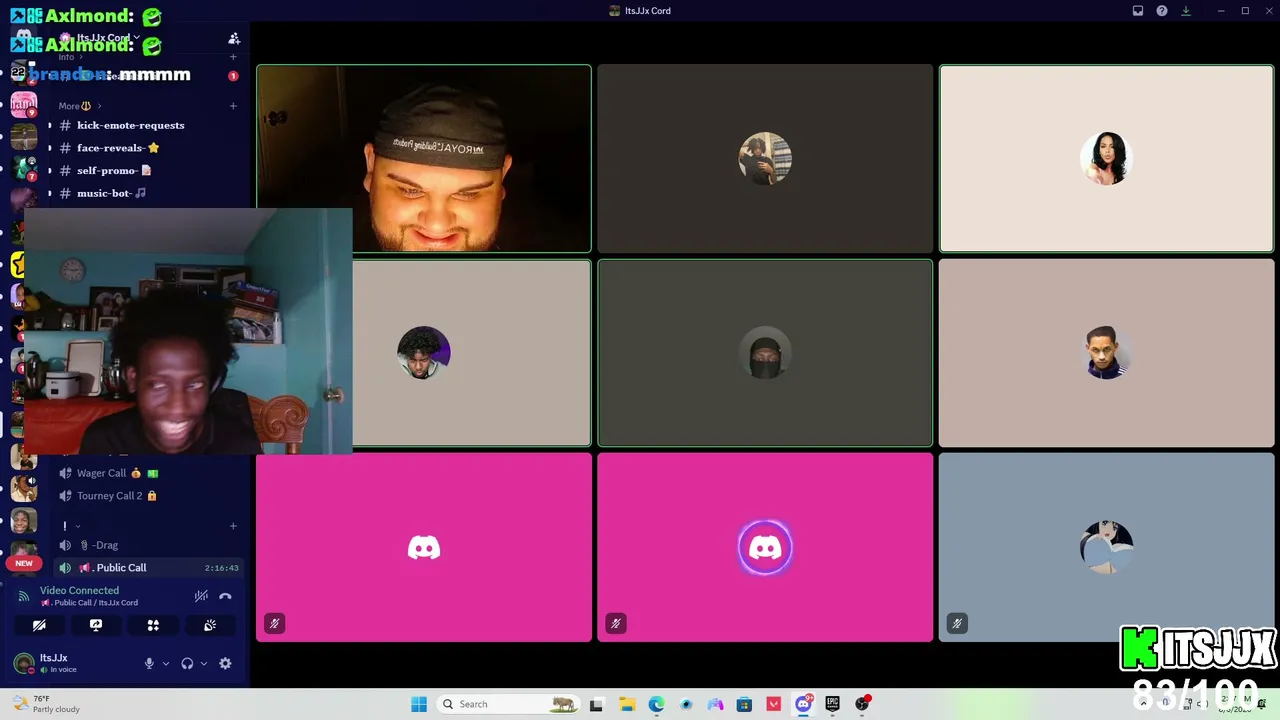This screenshot has height=720, width=1280.
Task: Open the weather widget on taskbar
Action: click(x=46, y=704)
